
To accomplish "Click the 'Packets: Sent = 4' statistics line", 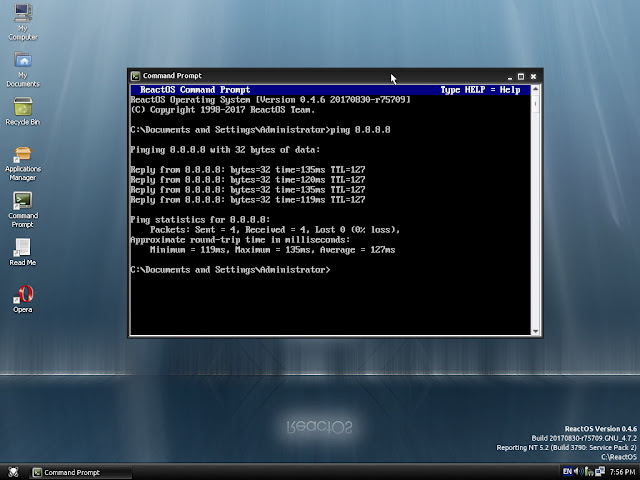I will (275, 230).
